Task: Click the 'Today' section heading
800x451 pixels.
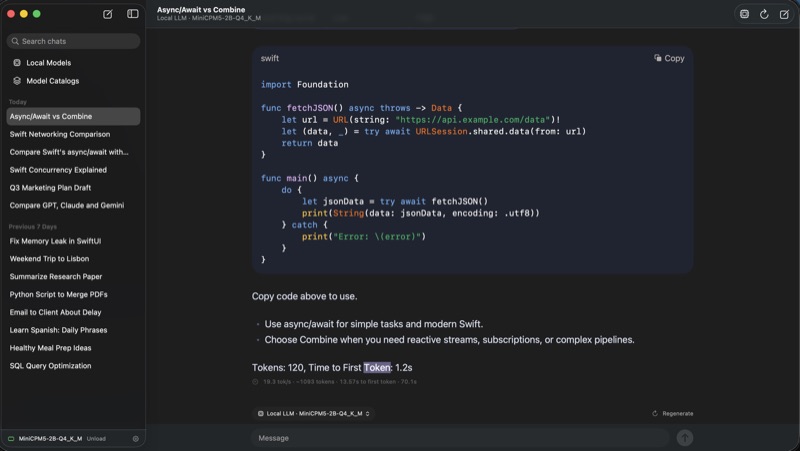Action: [x=18, y=102]
